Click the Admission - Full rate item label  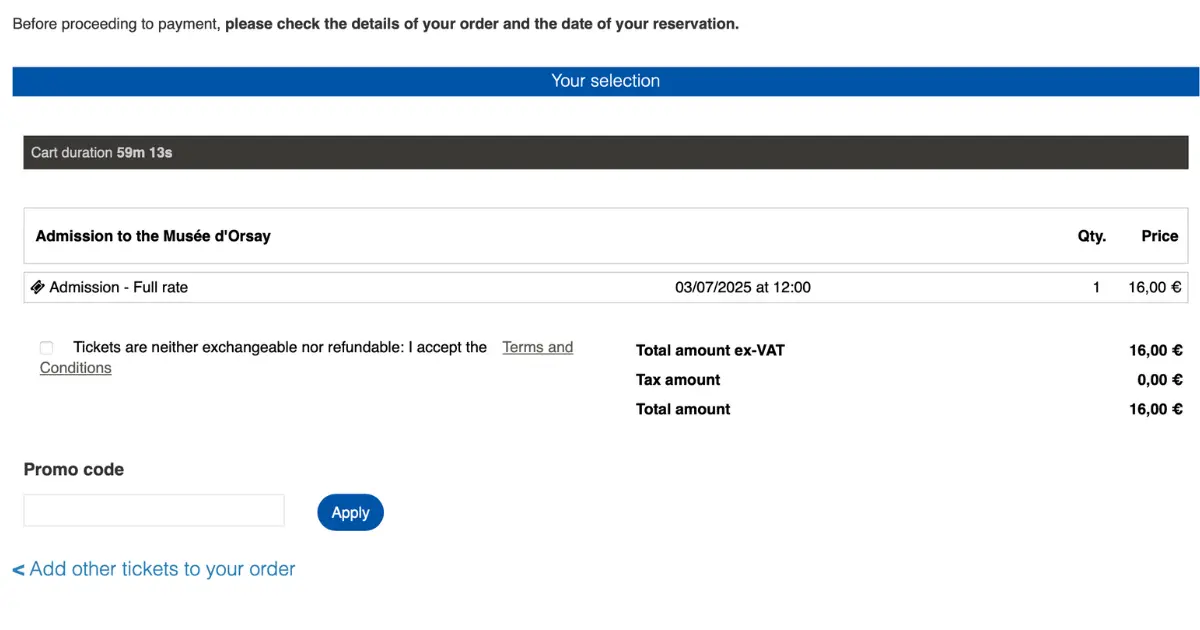pyautogui.click(x=118, y=287)
